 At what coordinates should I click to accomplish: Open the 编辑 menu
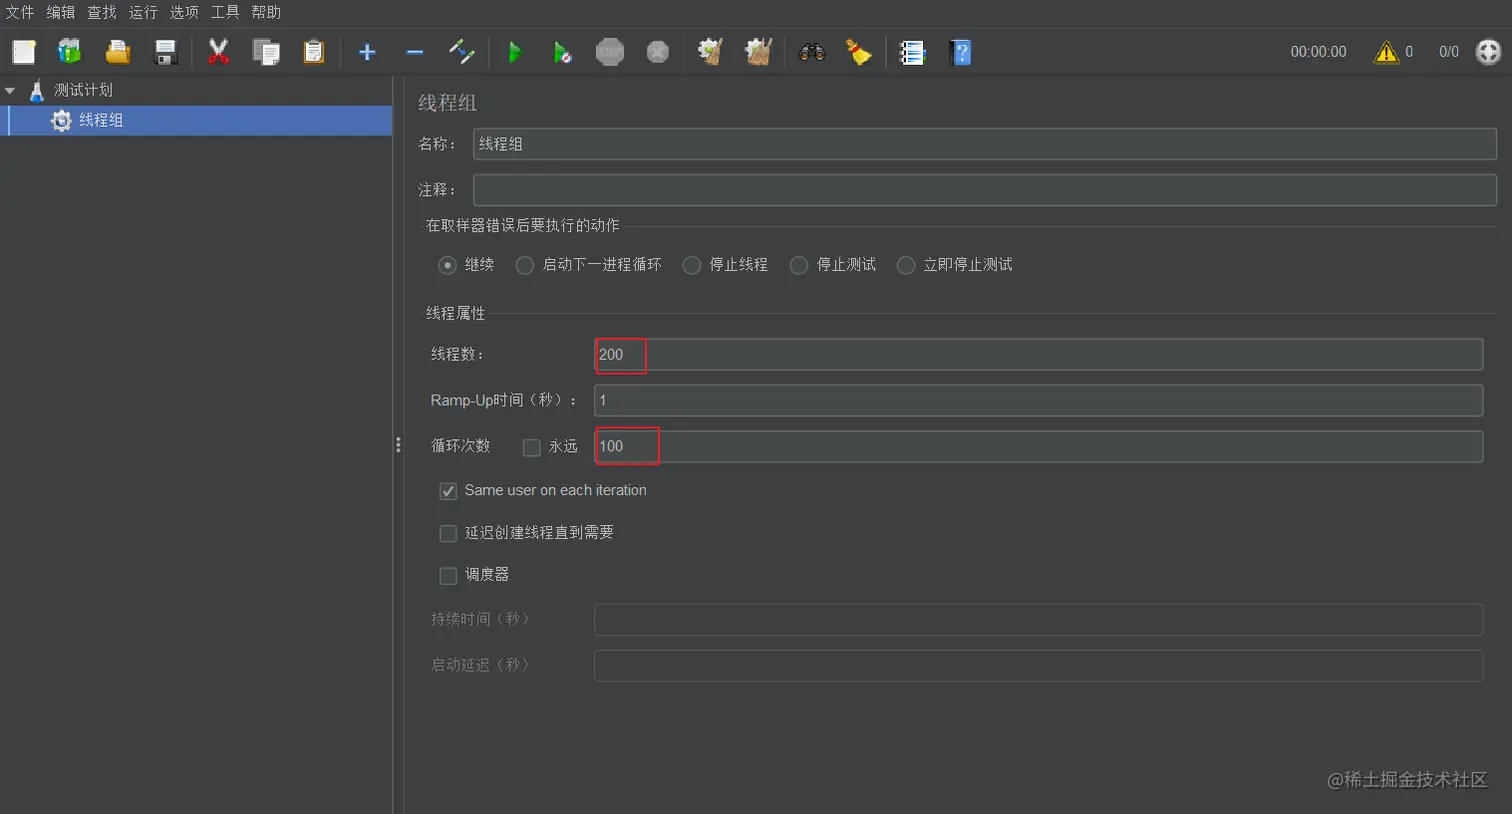click(x=61, y=12)
